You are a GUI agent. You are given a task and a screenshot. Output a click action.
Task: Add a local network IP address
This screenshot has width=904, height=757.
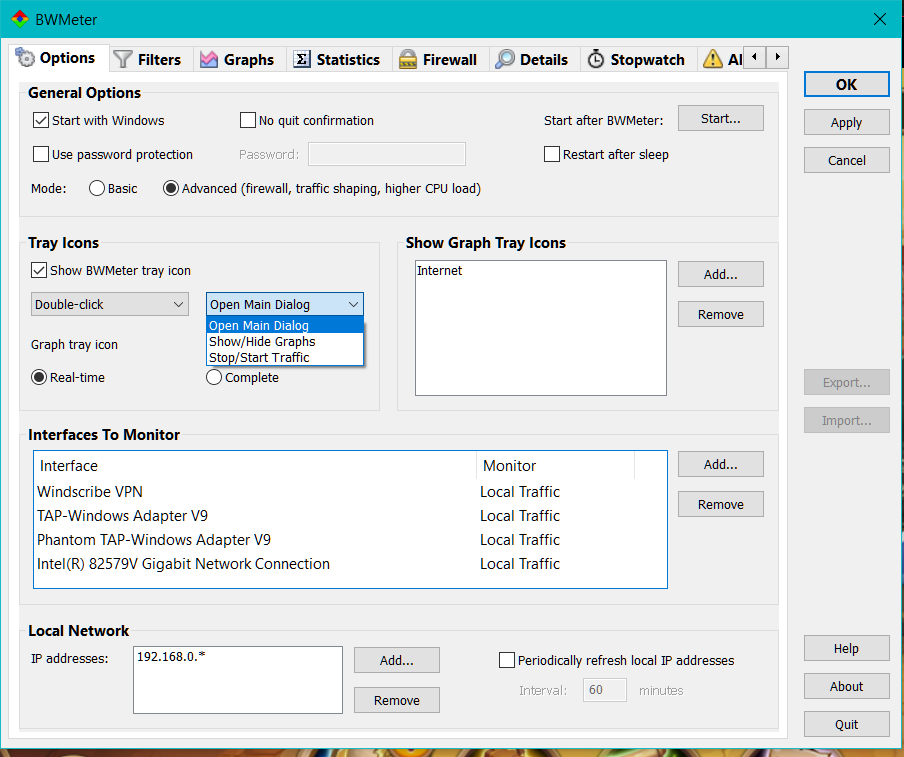point(397,660)
